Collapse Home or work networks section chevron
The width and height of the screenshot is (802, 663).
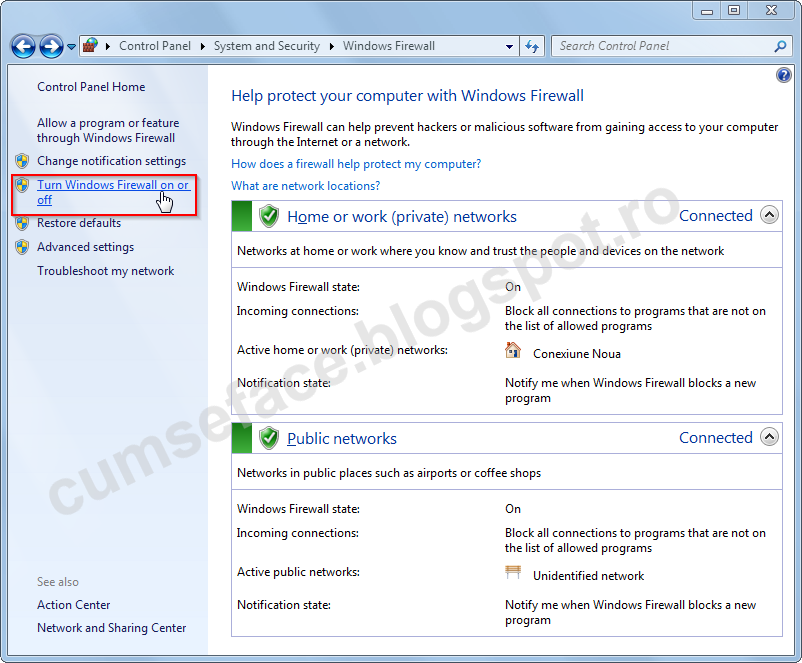coord(769,215)
